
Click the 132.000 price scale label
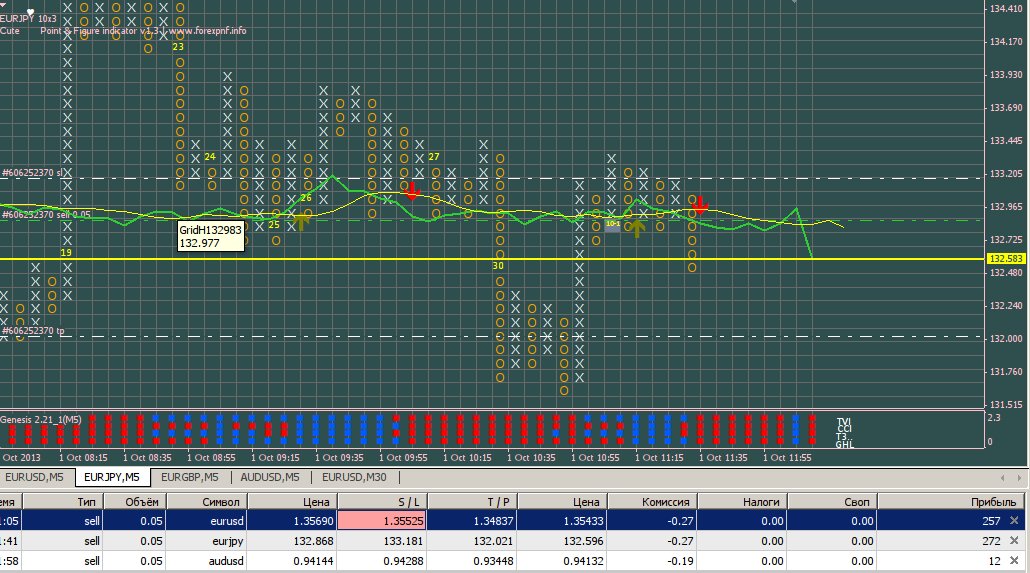click(1006, 338)
